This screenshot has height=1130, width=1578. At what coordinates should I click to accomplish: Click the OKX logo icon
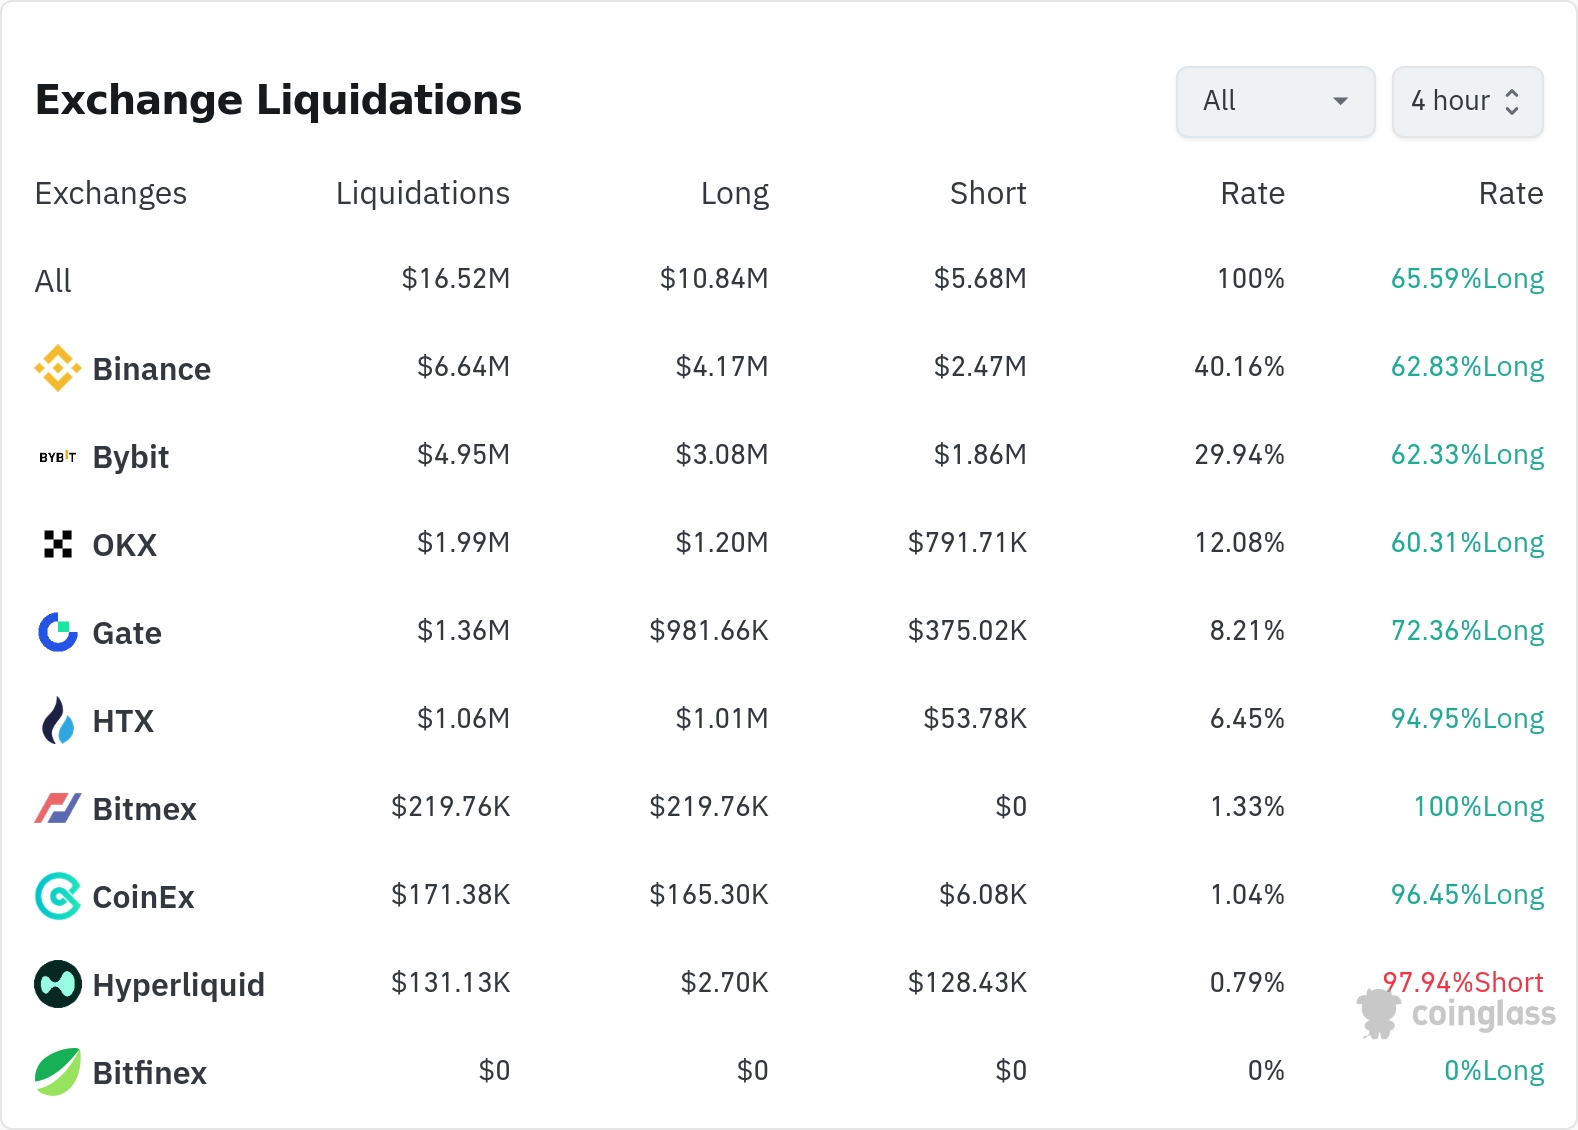pos(58,544)
